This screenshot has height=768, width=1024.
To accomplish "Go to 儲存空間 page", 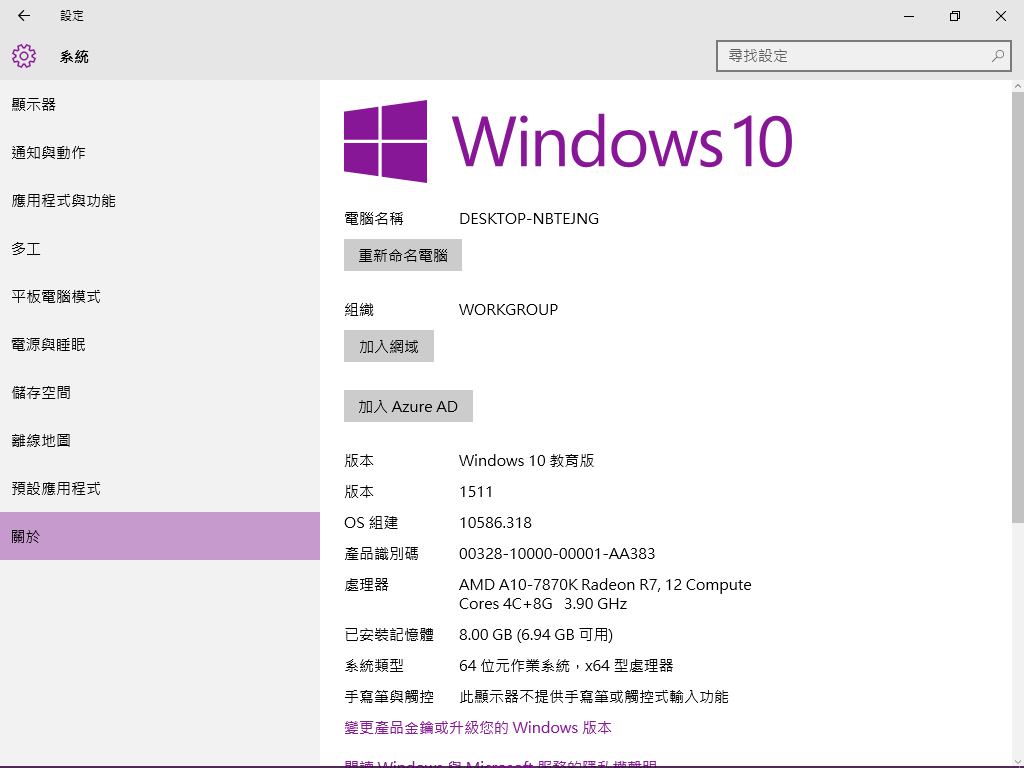I will click(x=160, y=392).
